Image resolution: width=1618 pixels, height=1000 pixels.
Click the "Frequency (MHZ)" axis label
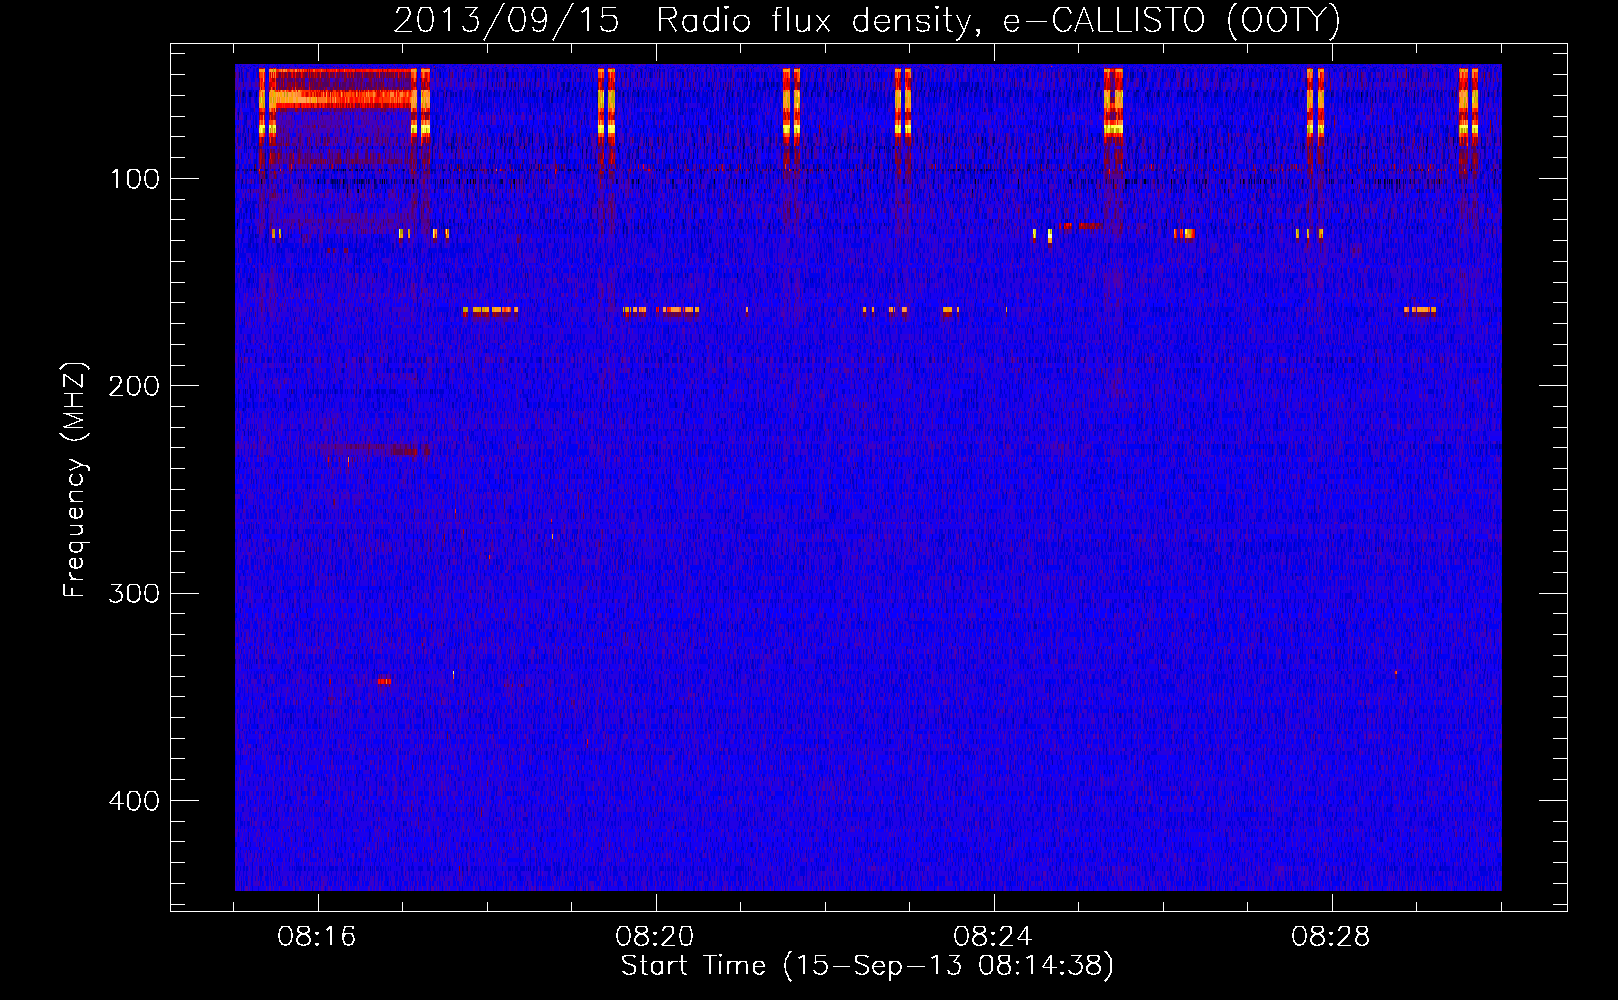pos(74,480)
